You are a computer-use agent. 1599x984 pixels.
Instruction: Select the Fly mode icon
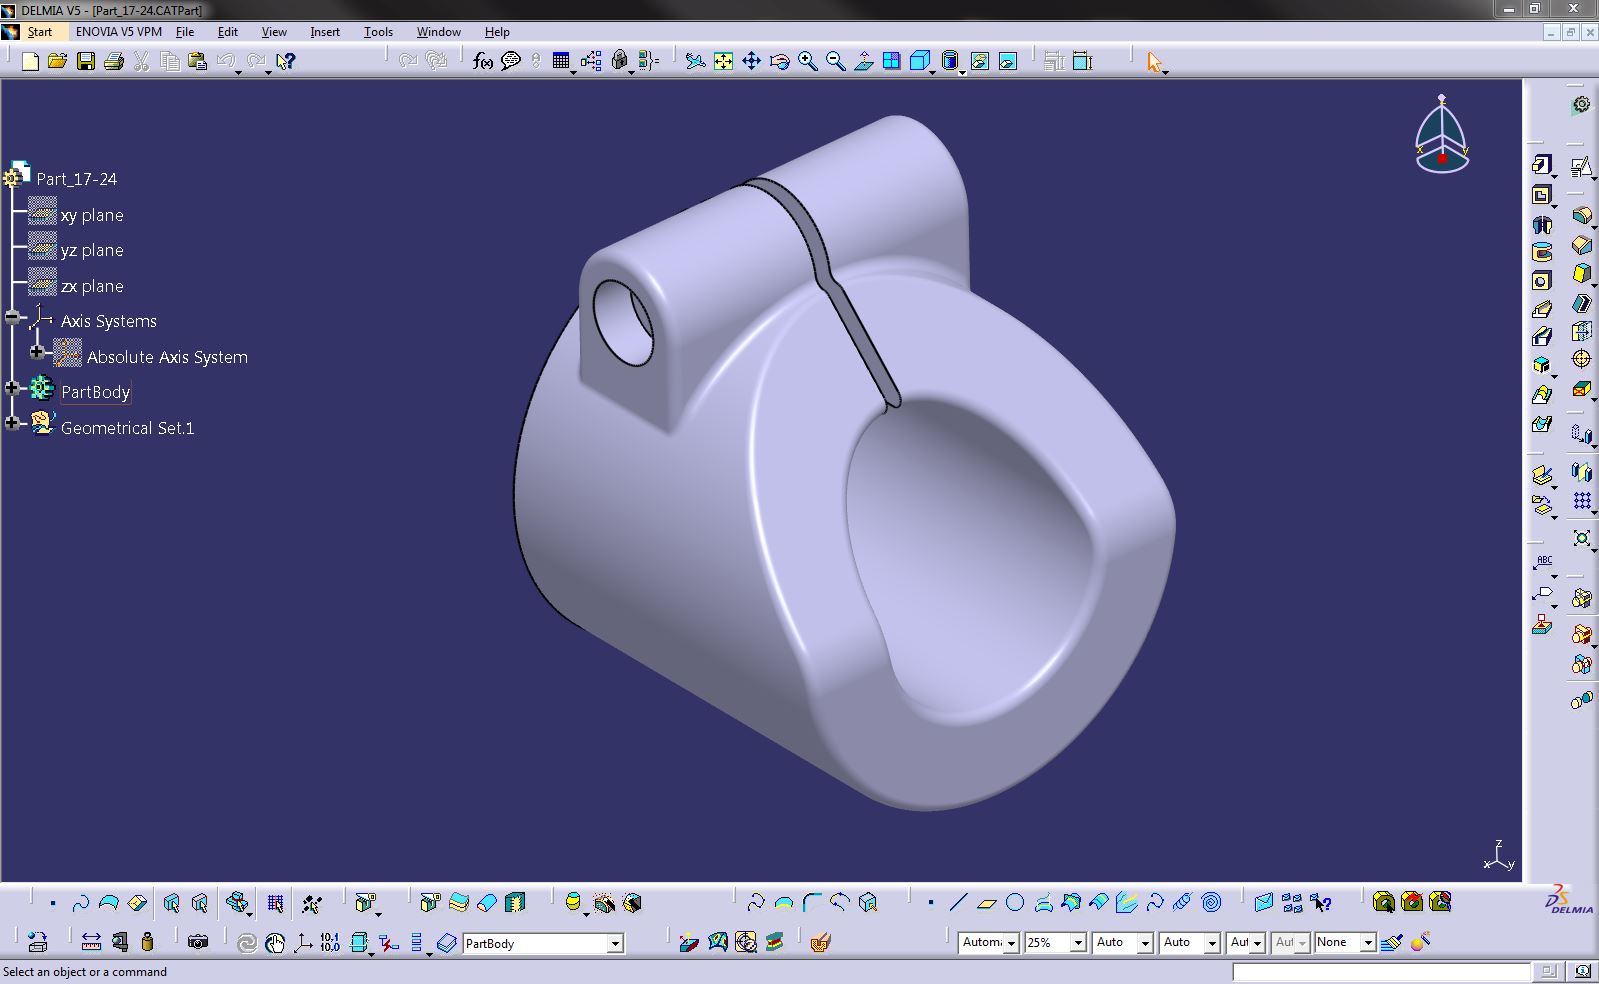(695, 62)
